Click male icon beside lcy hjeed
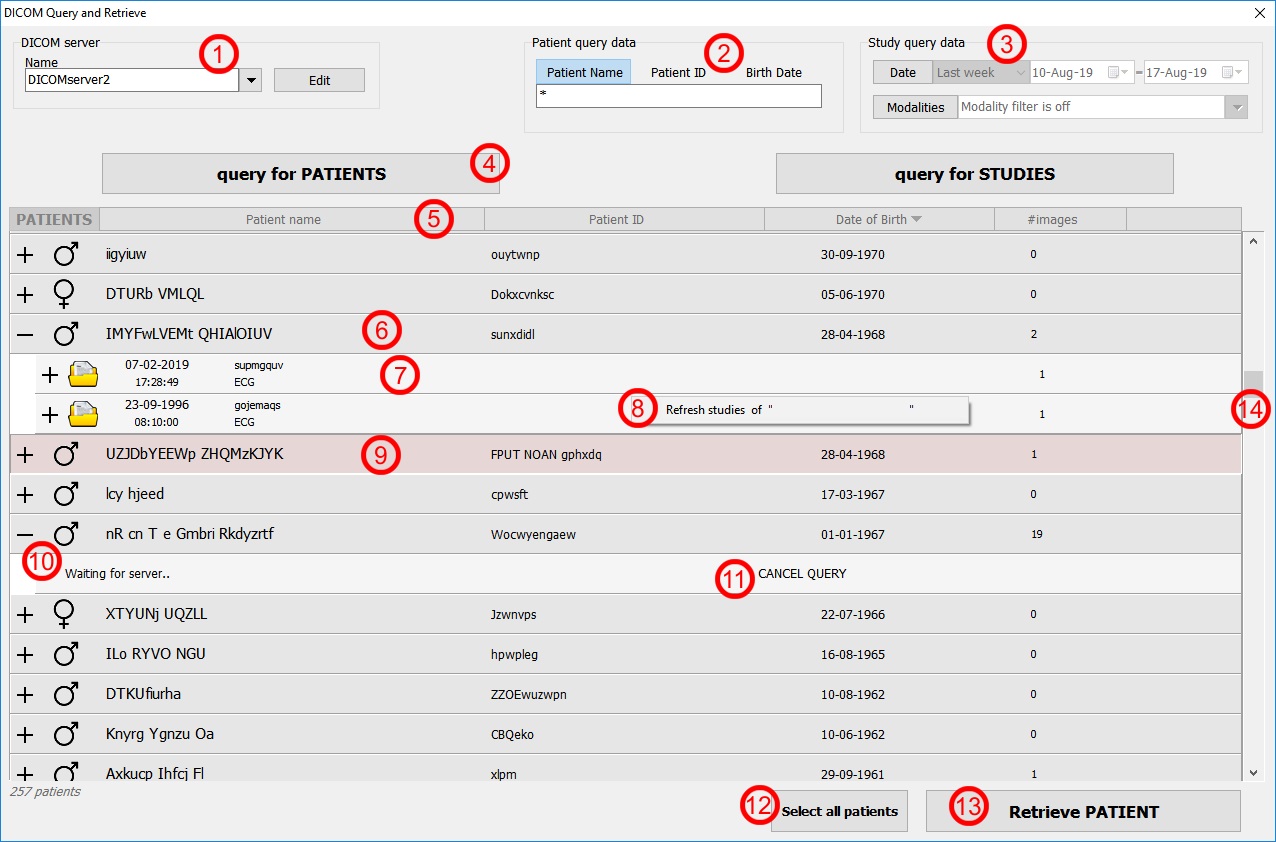This screenshot has width=1276, height=842. (x=66, y=494)
